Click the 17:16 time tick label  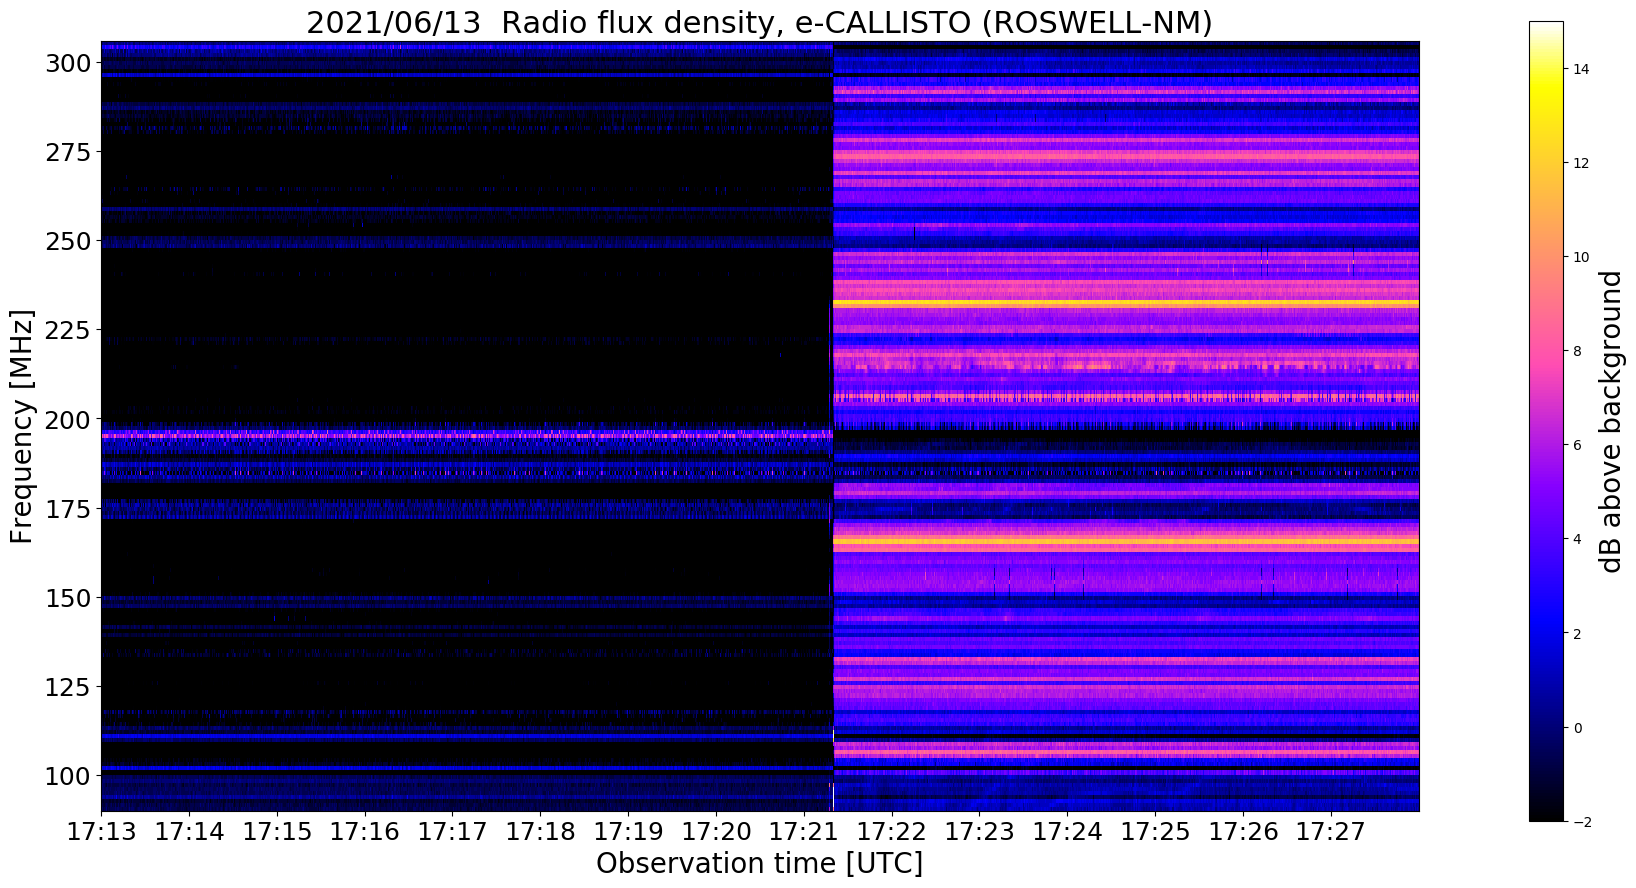point(365,831)
